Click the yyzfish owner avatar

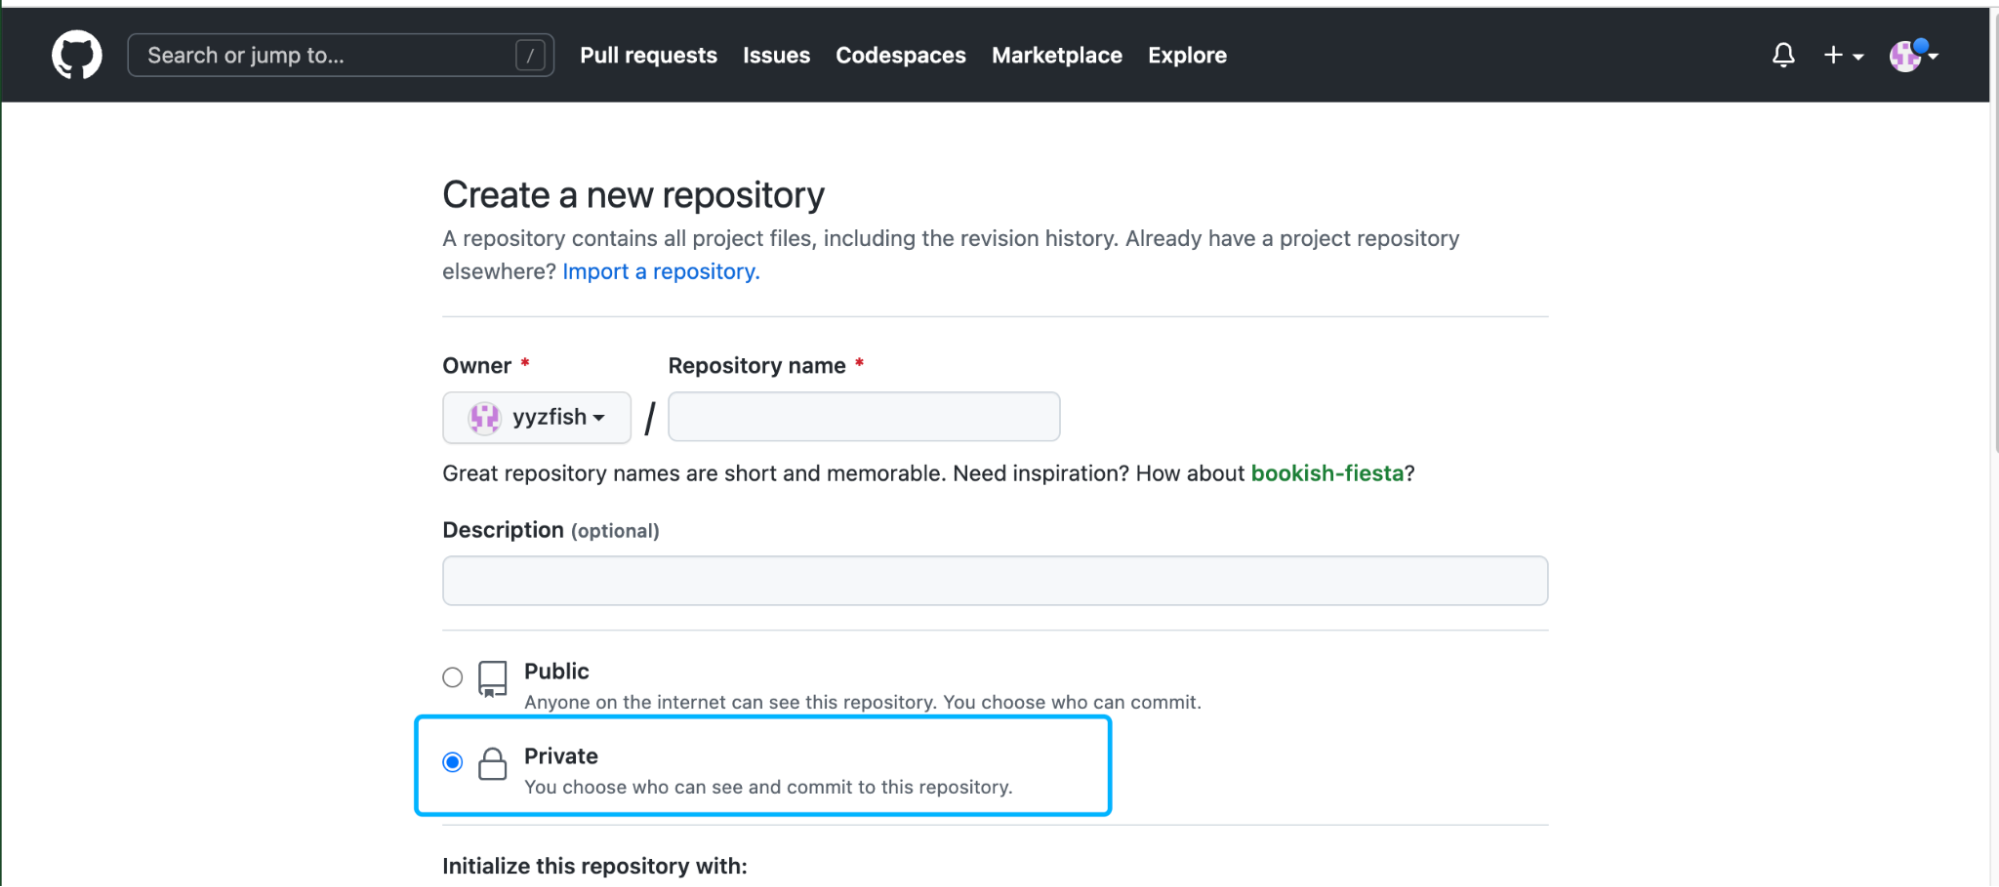coord(485,417)
